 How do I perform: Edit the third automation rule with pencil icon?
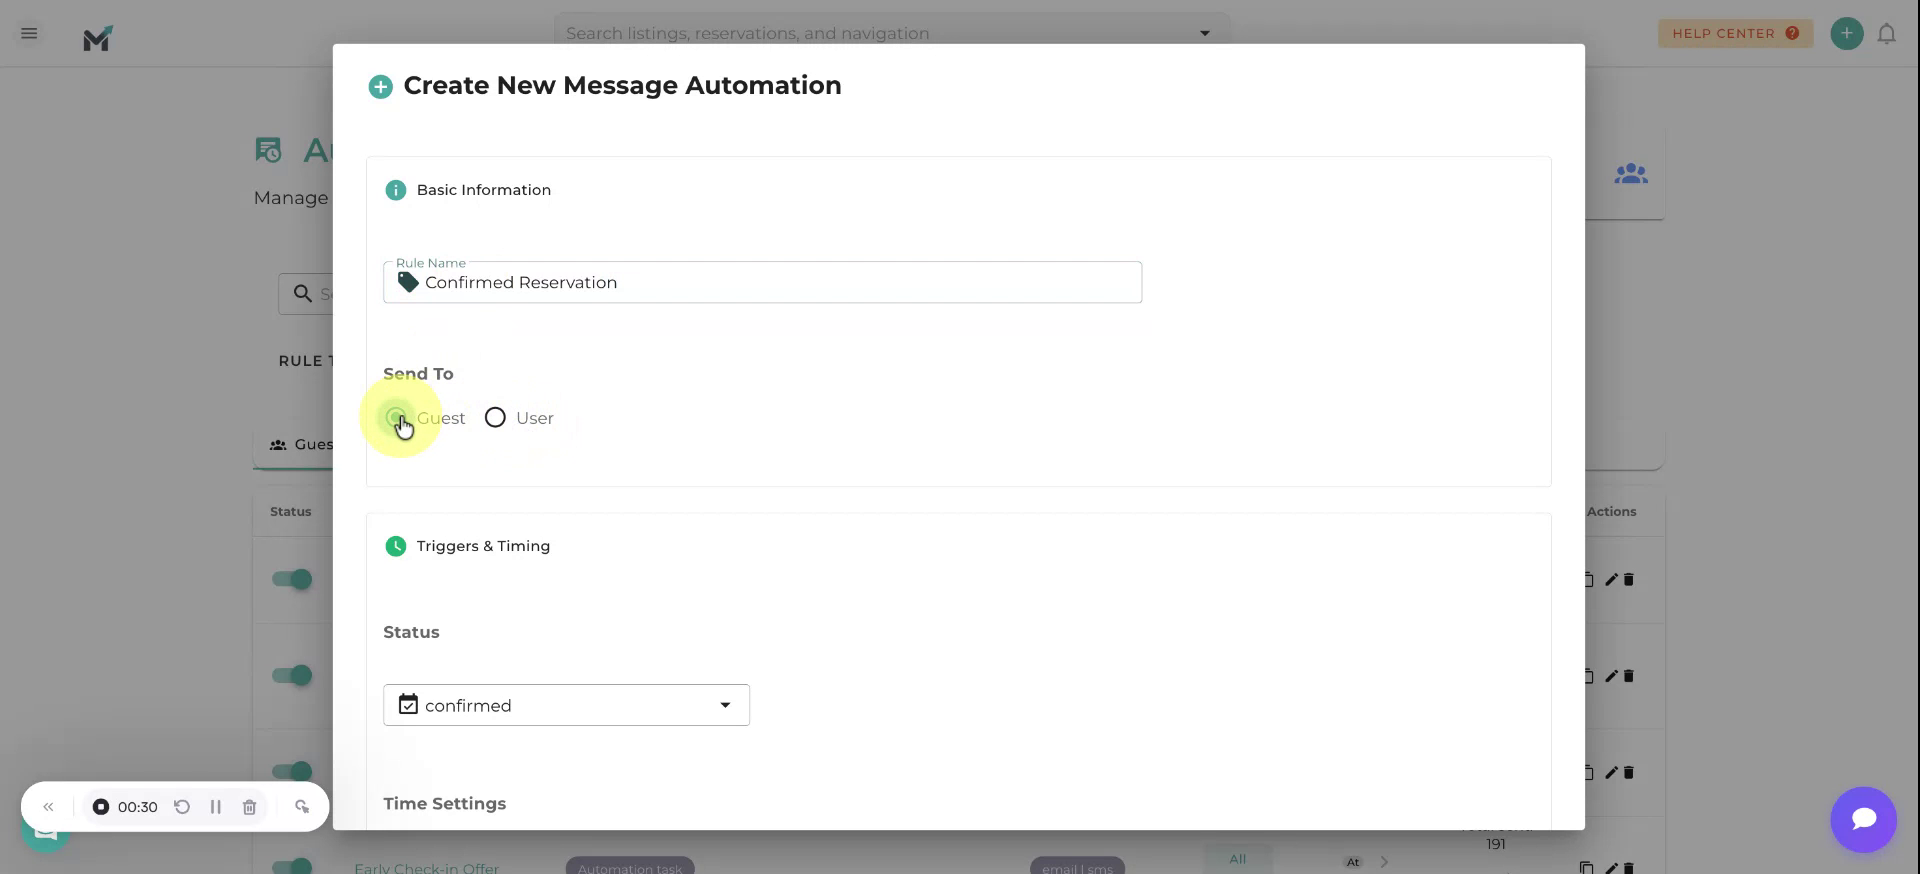pos(1610,772)
